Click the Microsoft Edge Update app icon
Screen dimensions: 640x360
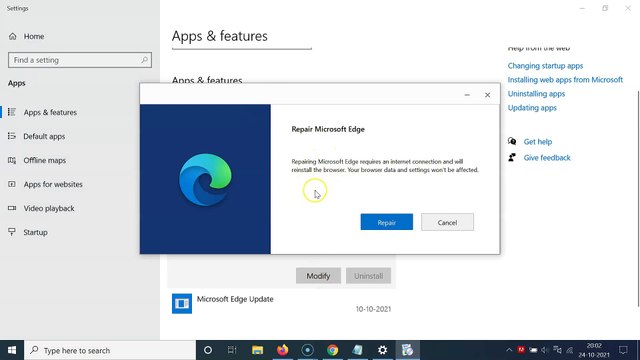pos(182,304)
